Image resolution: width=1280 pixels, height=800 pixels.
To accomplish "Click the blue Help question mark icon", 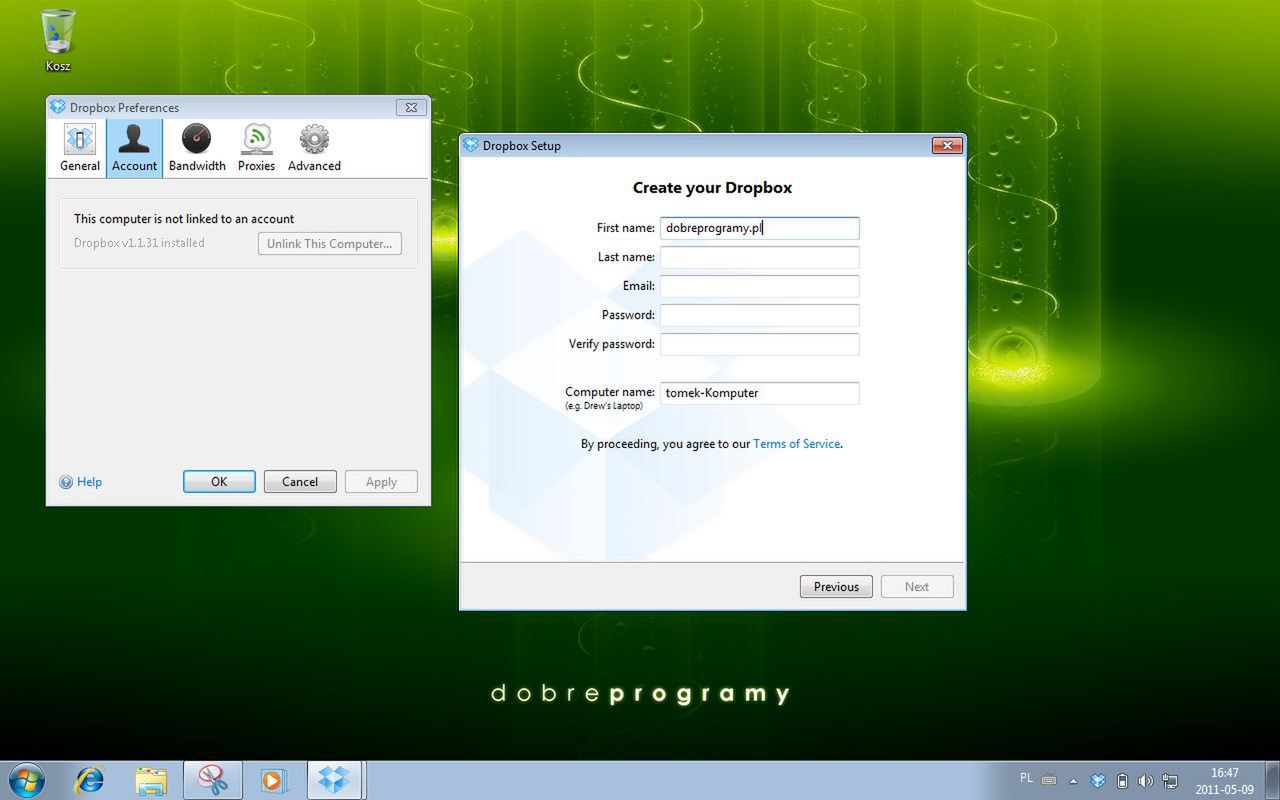I will point(66,482).
